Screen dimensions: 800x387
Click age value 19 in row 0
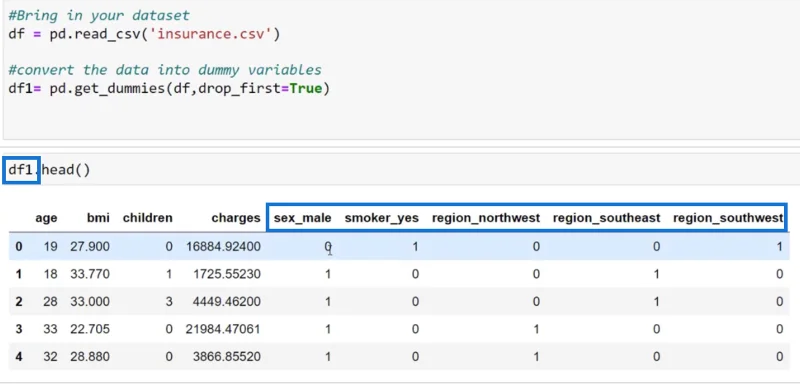51,247
